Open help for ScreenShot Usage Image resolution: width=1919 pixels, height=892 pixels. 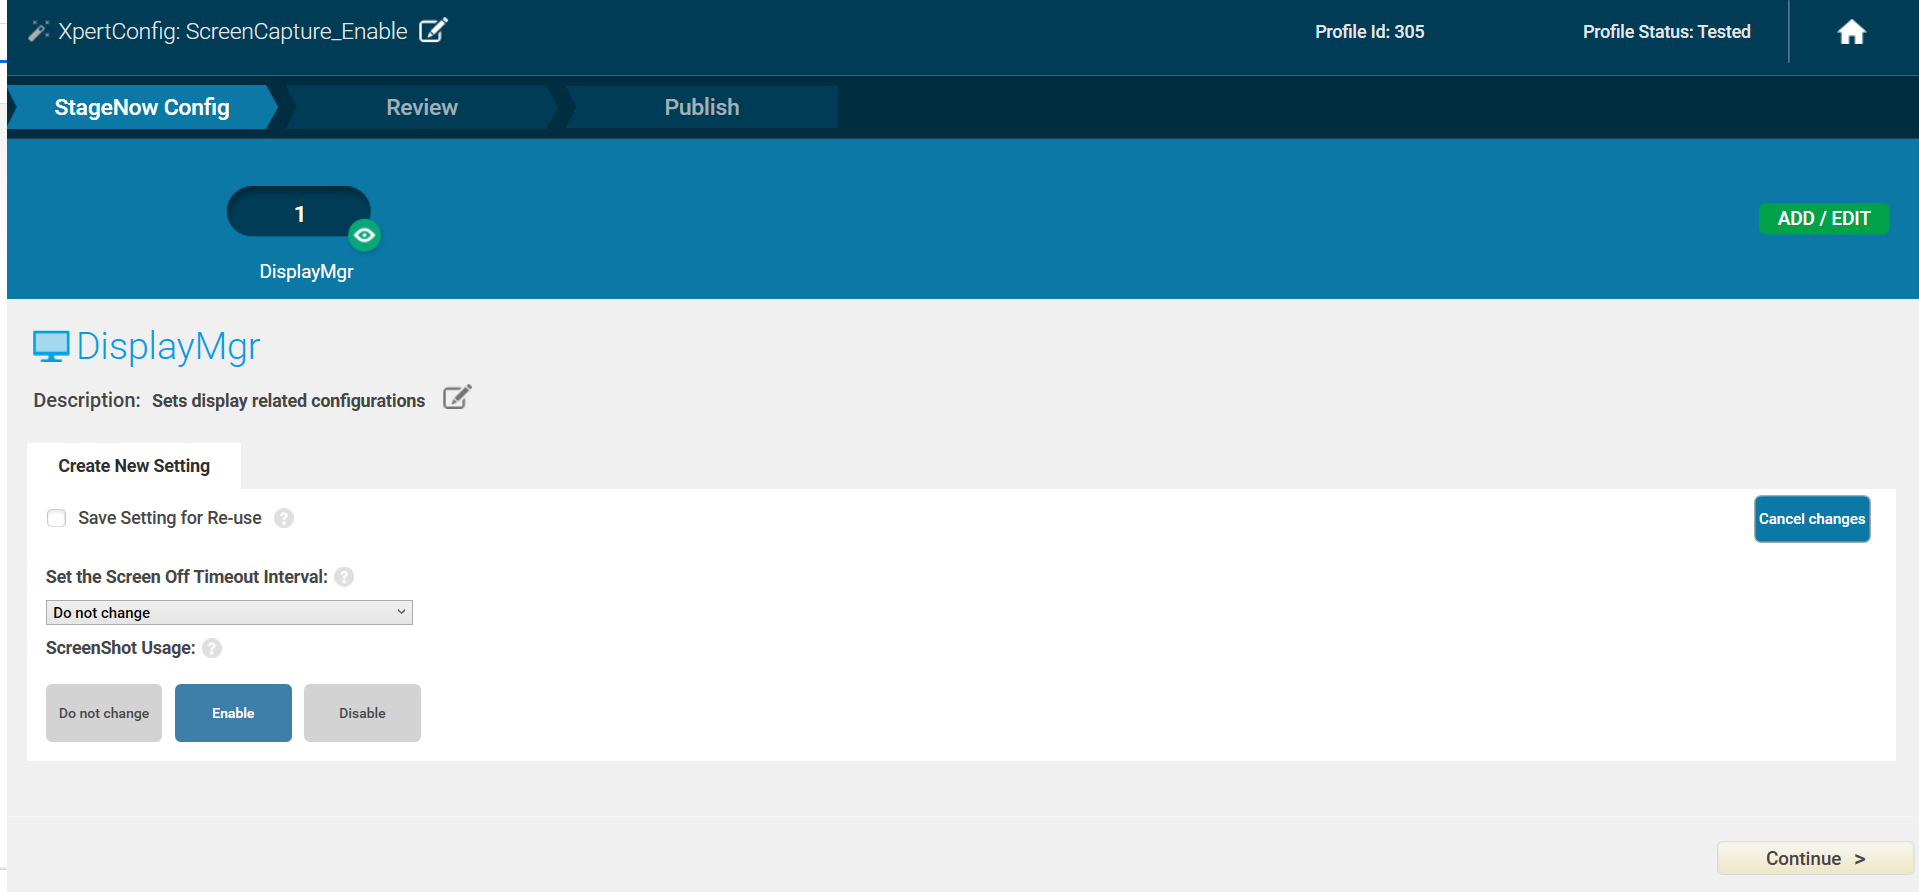tap(212, 648)
